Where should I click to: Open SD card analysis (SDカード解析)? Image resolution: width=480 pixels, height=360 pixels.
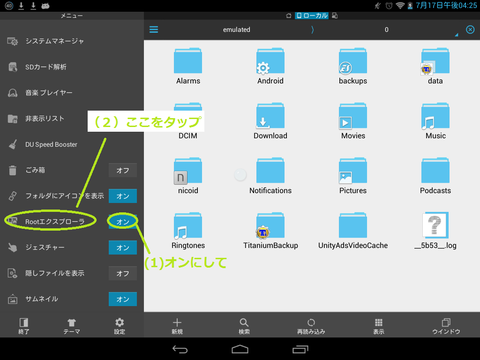click(x=72, y=67)
